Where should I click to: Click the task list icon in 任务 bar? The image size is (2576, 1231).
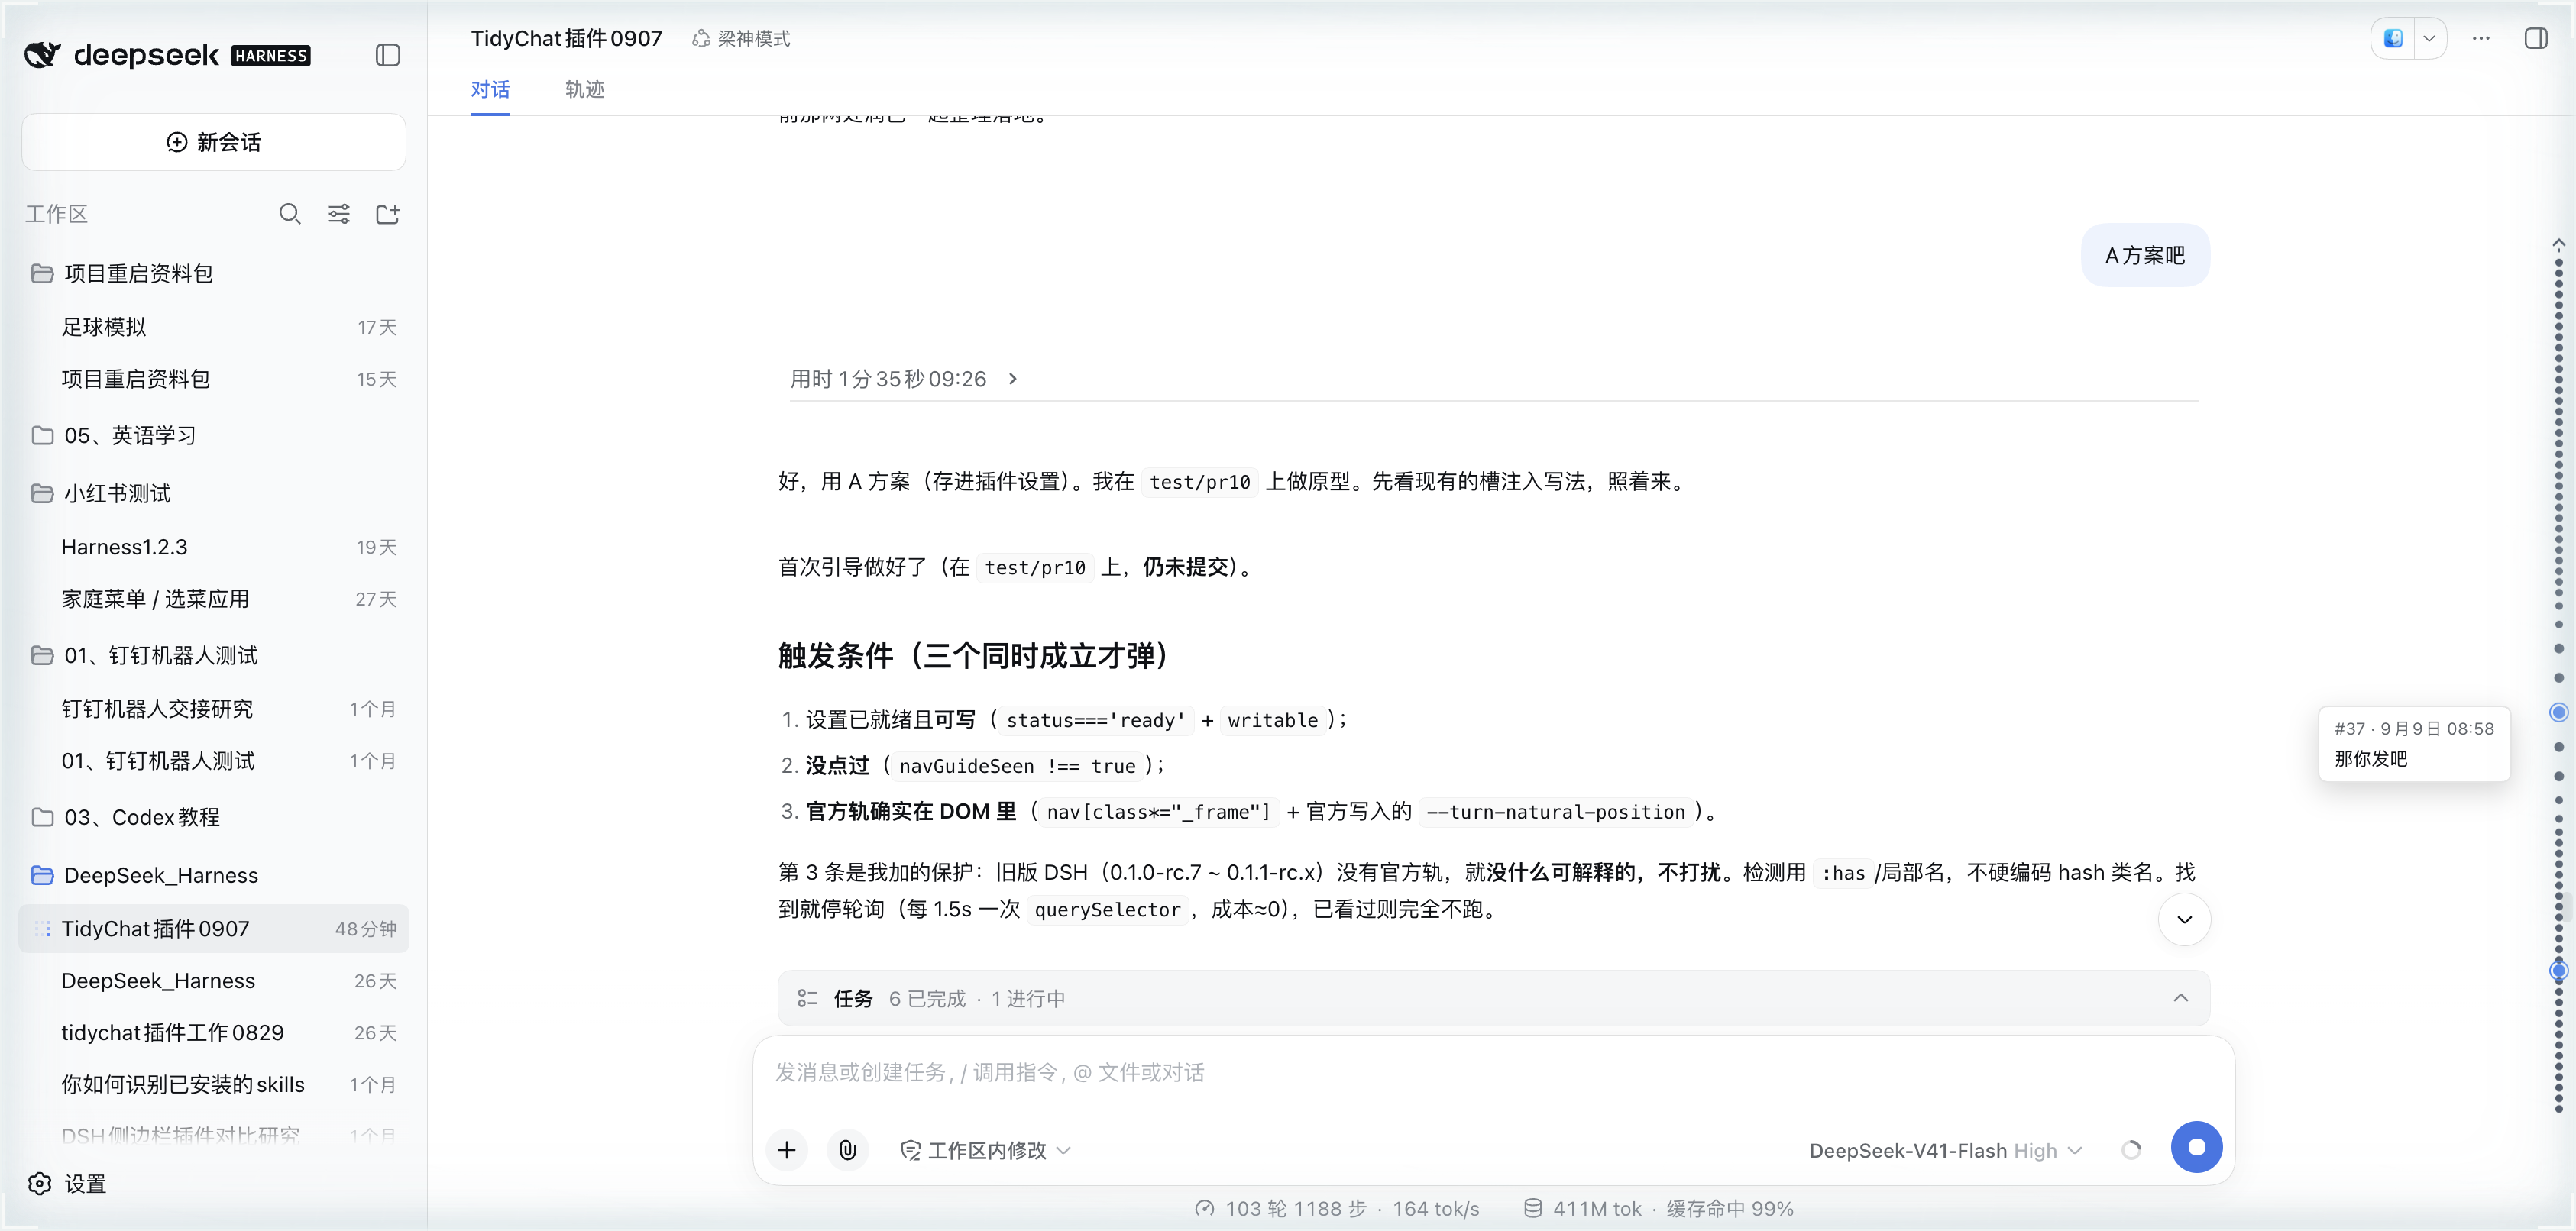coord(807,998)
